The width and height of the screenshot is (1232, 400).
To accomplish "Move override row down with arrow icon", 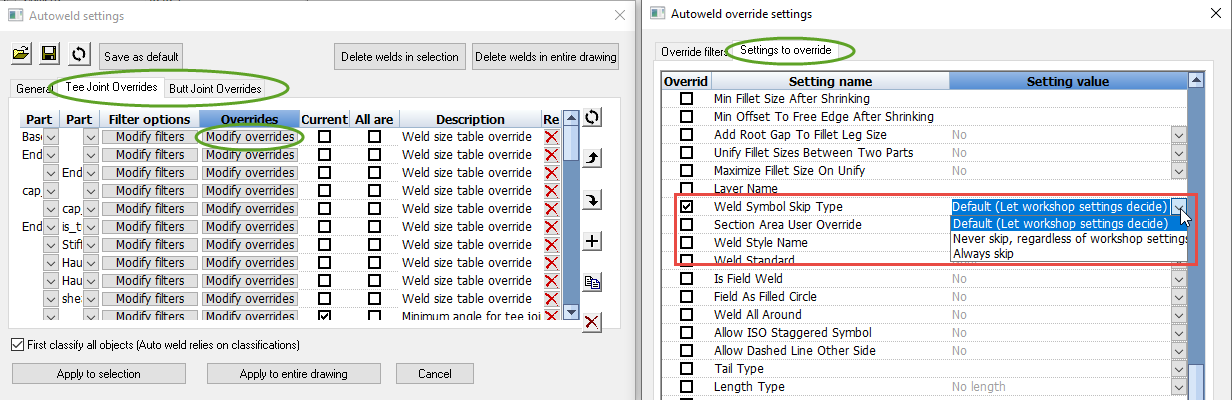I will [x=592, y=200].
